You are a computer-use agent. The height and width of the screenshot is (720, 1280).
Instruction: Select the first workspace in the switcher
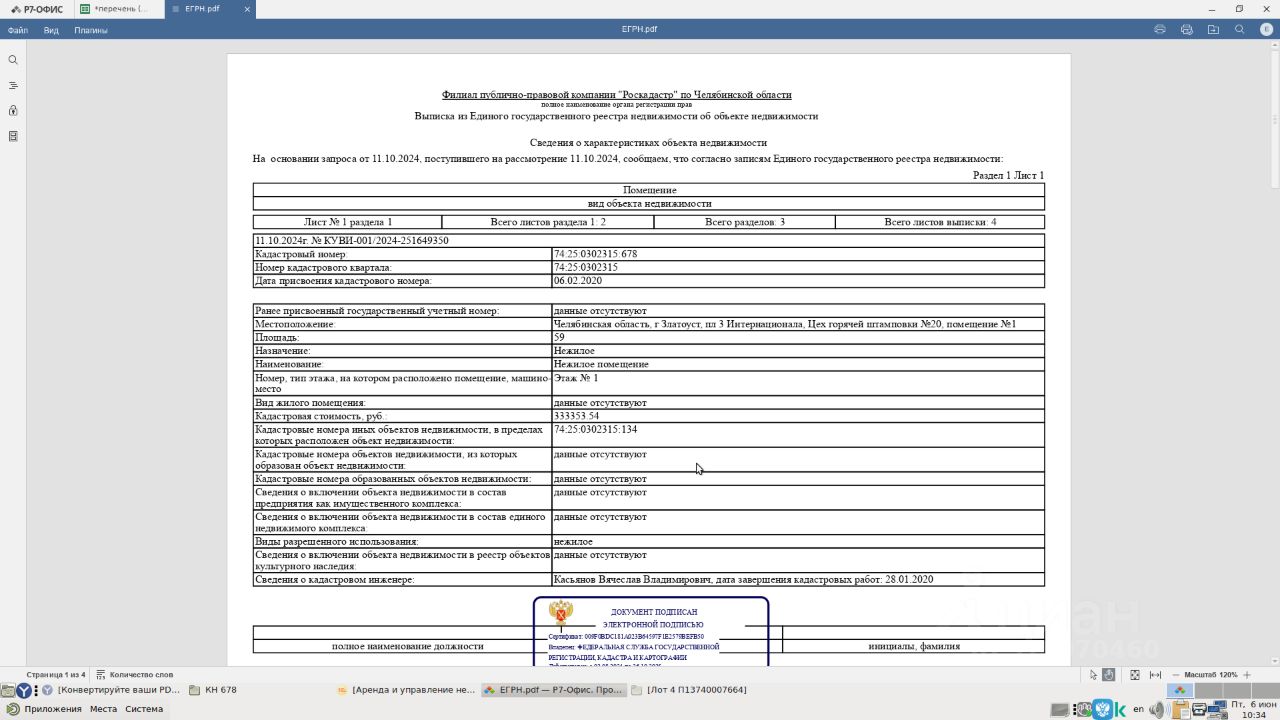click(1180, 690)
